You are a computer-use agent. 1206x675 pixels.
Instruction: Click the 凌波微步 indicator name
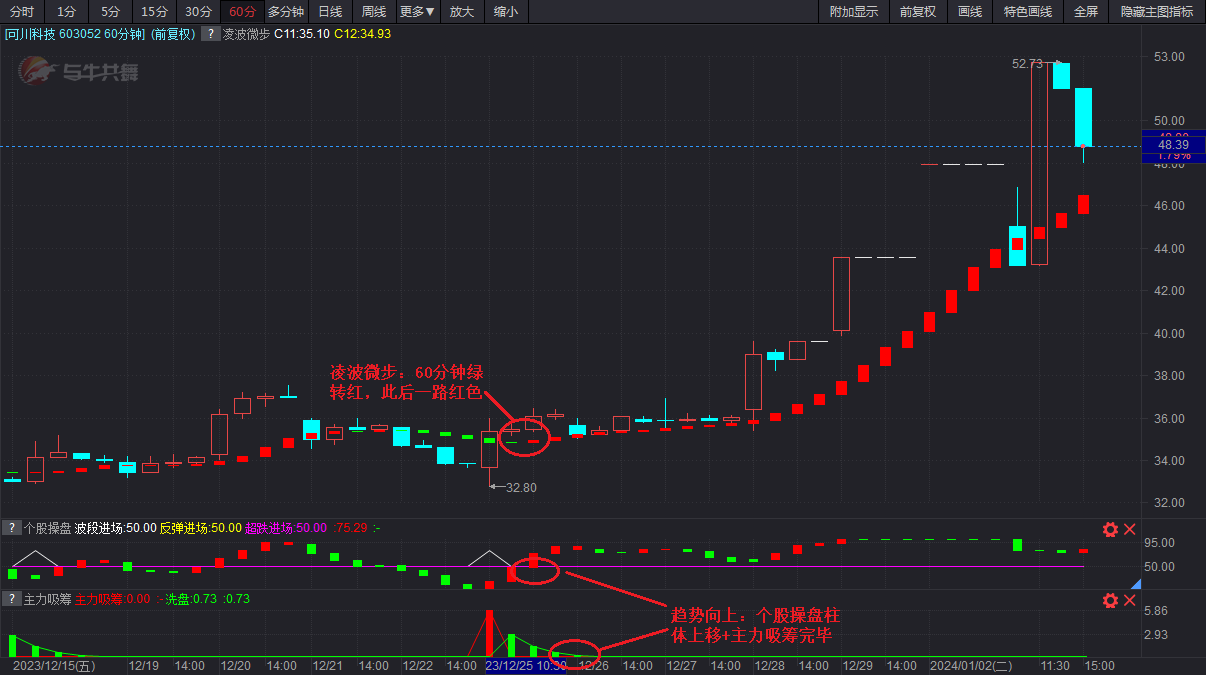point(246,34)
